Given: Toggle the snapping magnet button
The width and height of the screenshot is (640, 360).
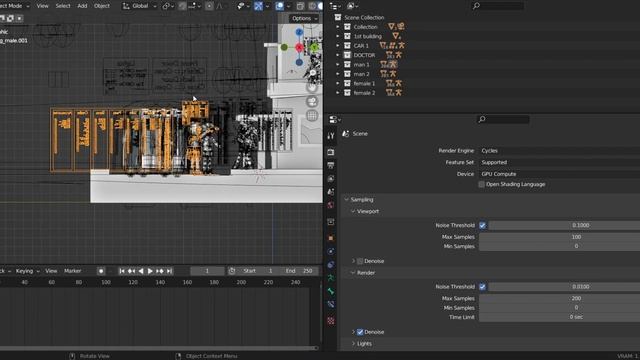Looking at the screenshot, I should click(x=182, y=6).
